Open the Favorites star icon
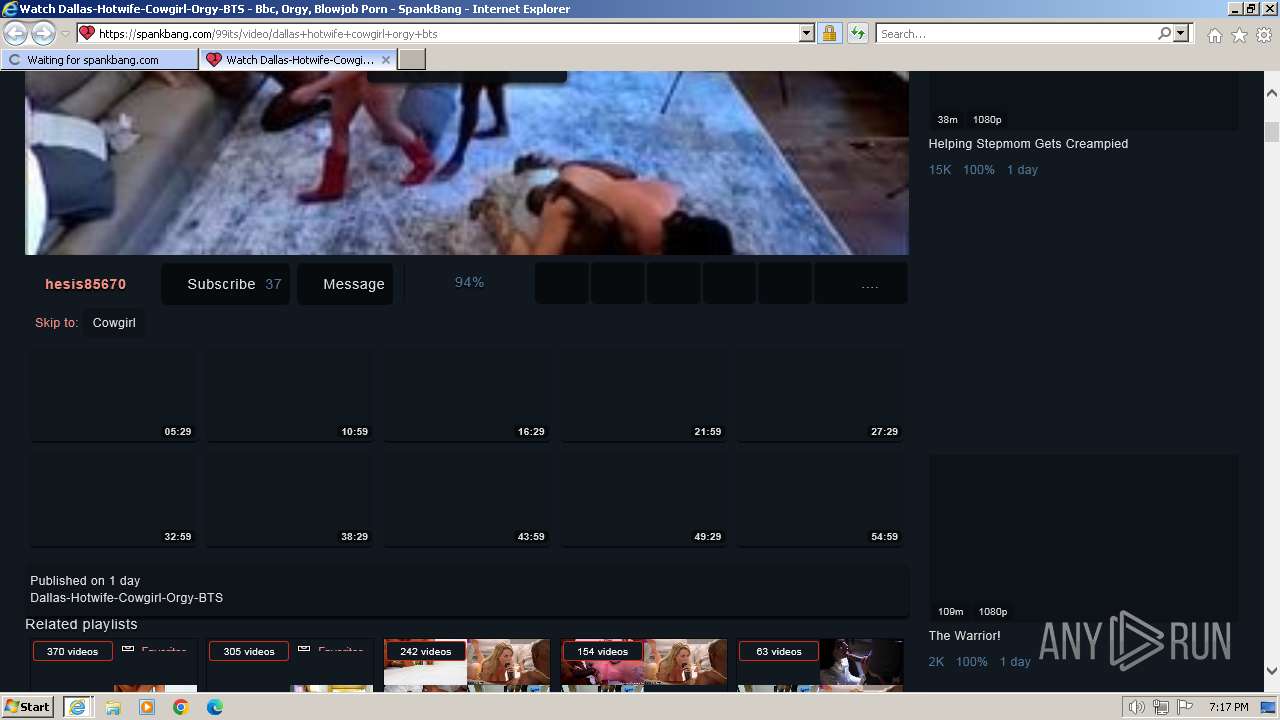Image resolution: width=1280 pixels, height=720 pixels. tap(1239, 35)
